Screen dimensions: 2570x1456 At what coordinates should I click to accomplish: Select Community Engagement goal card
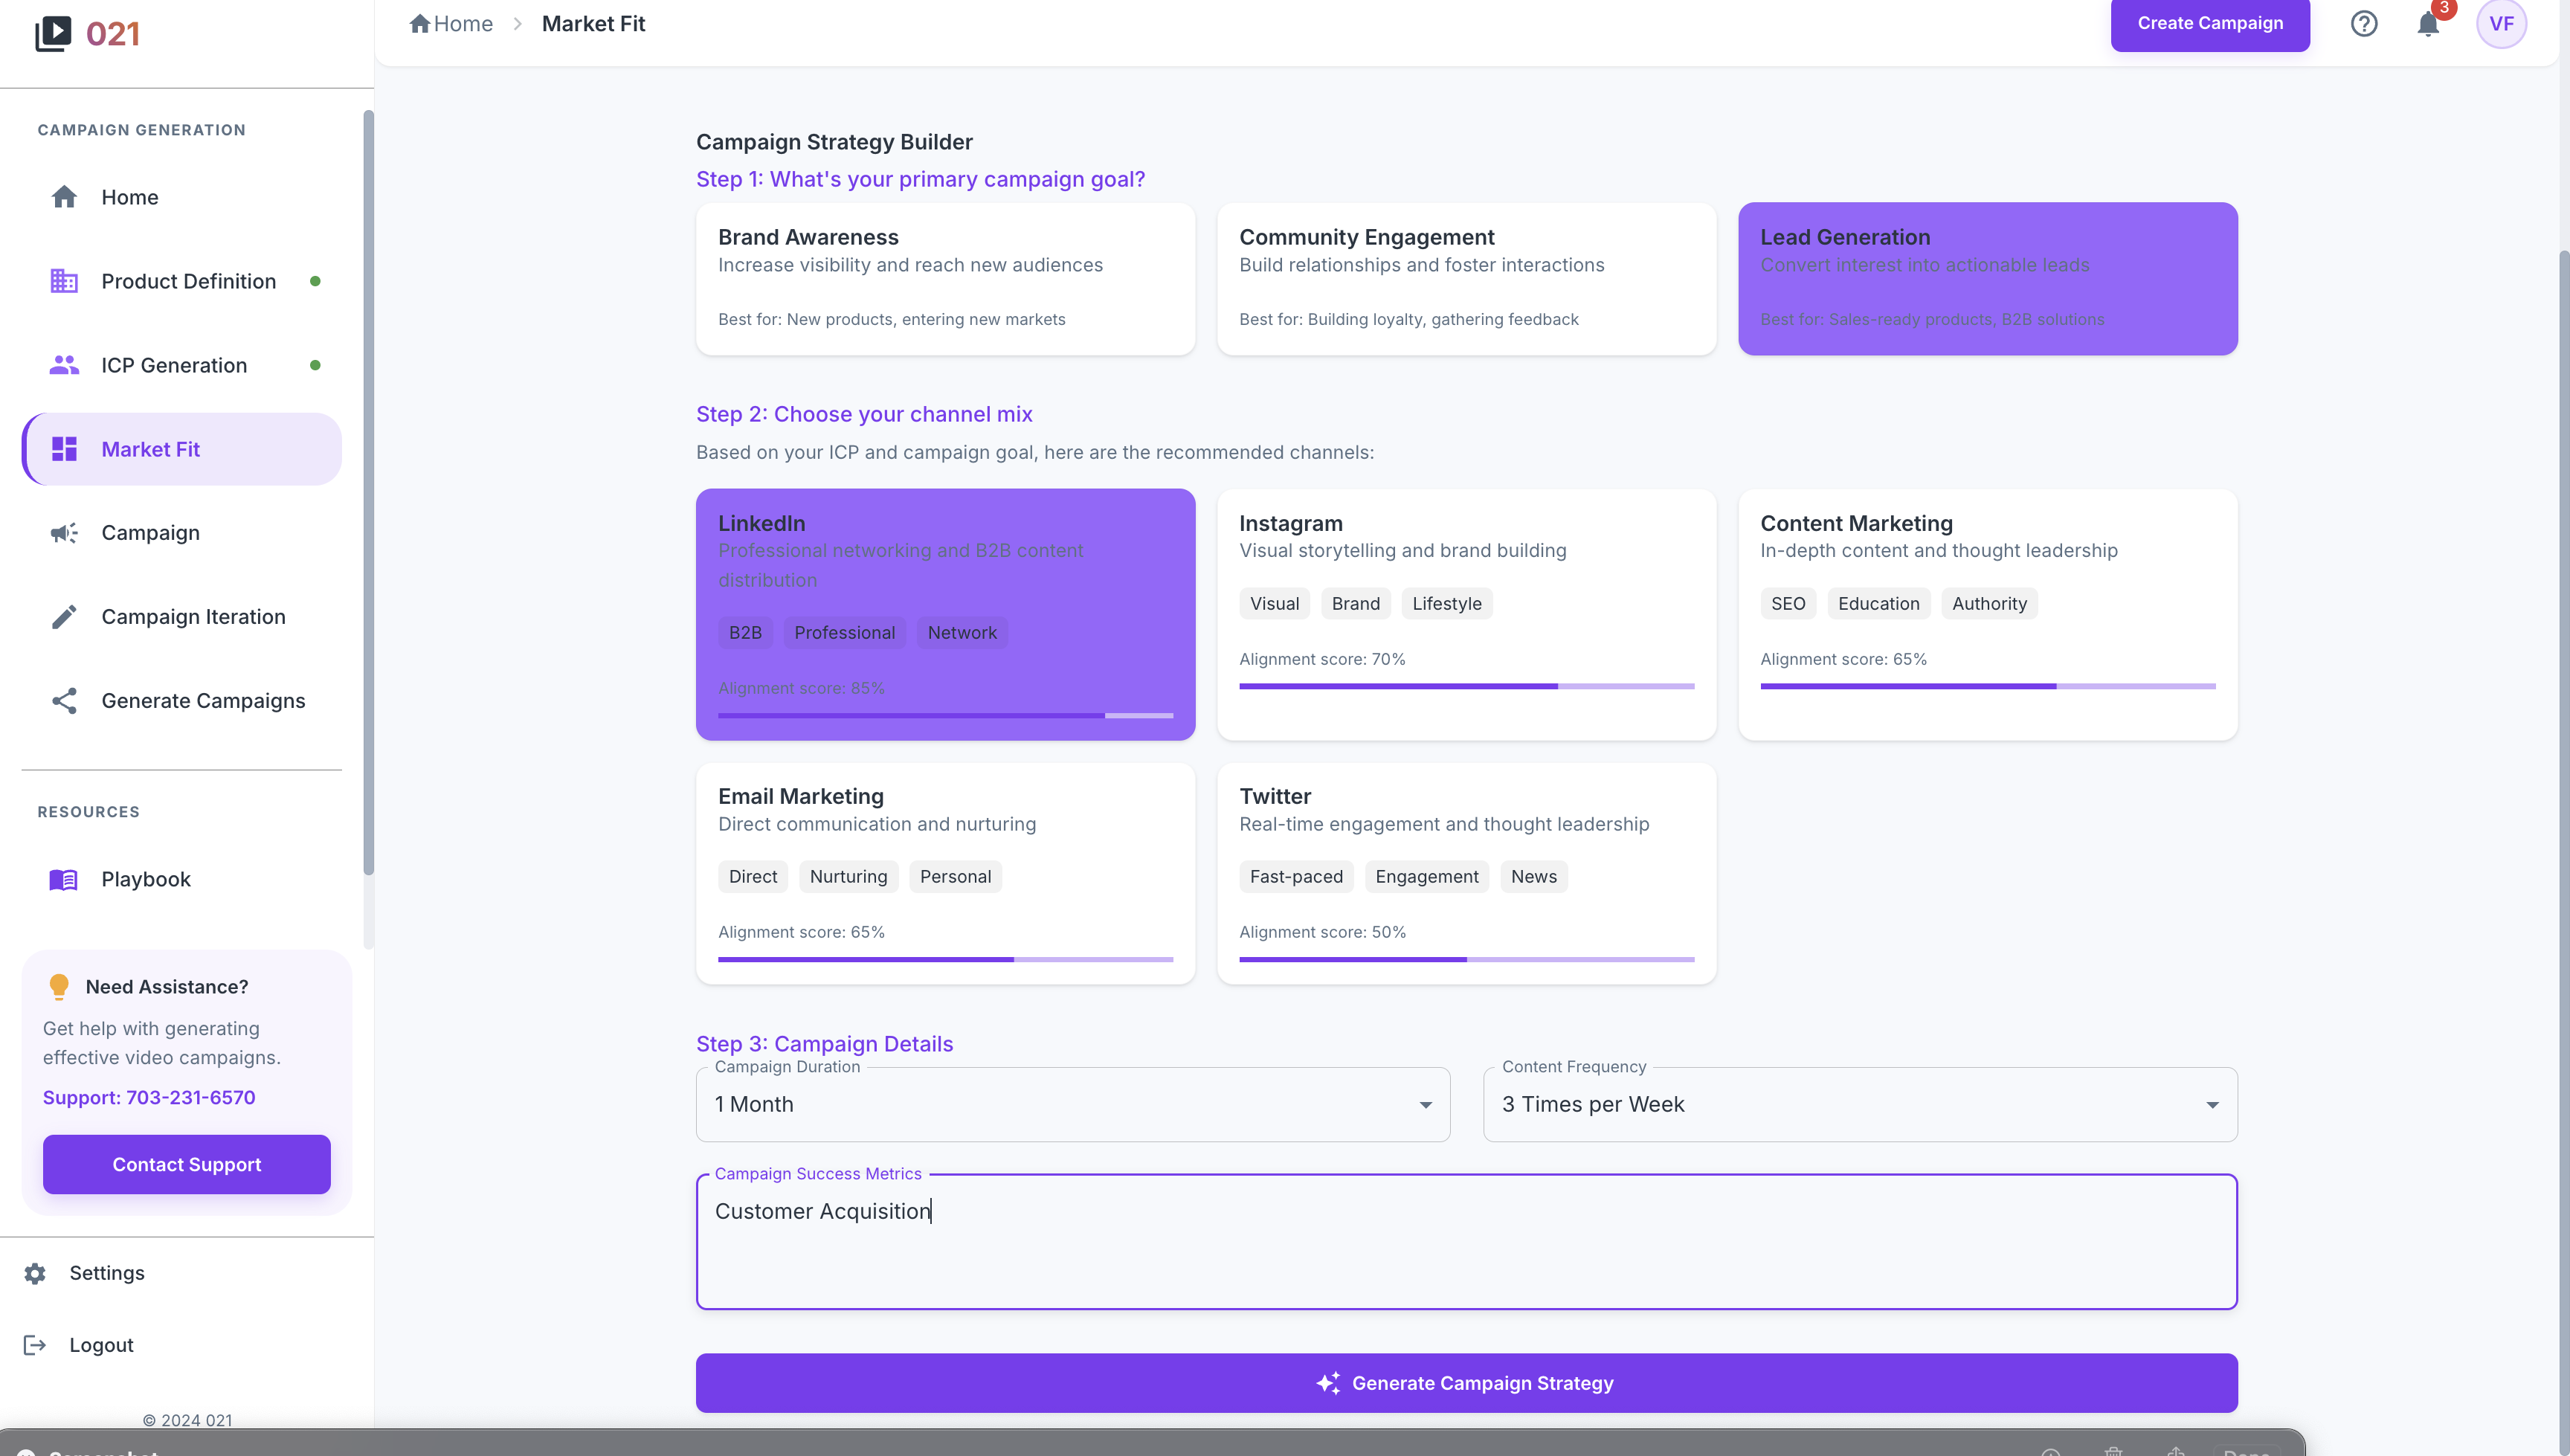[x=1465, y=278]
